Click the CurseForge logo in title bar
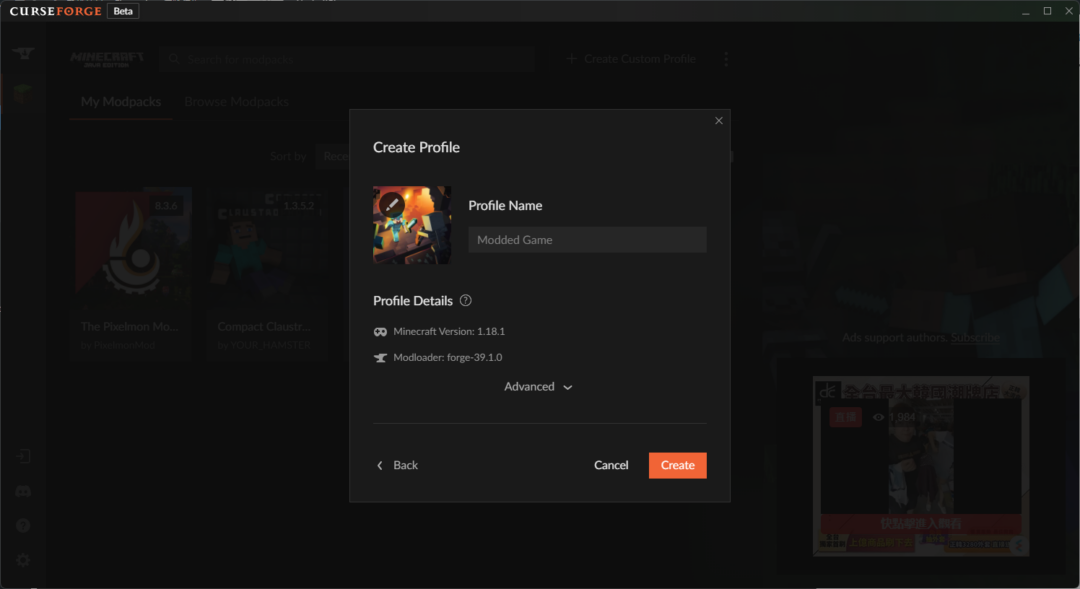Screen dimensions: 1080x589 tap(56, 11)
